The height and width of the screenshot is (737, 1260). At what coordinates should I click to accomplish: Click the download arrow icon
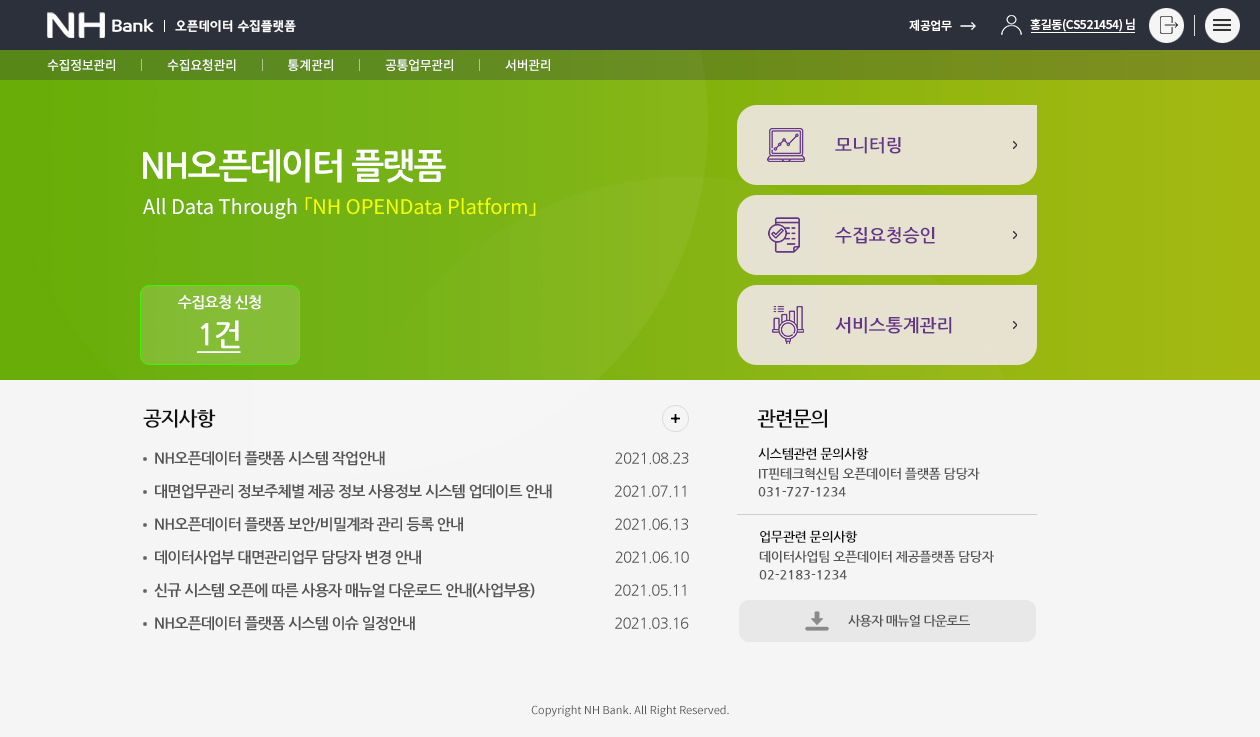[x=817, y=621]
